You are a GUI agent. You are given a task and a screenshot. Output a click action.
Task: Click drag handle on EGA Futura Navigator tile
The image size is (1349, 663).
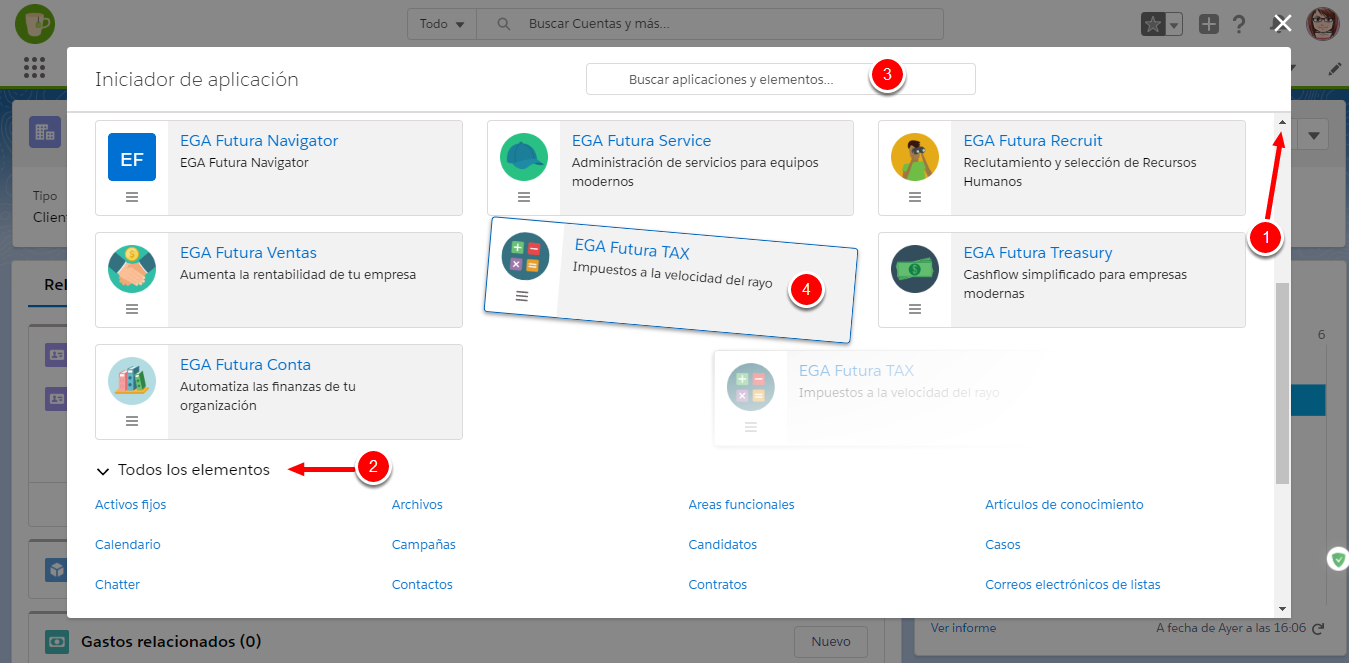coord(132,197)
